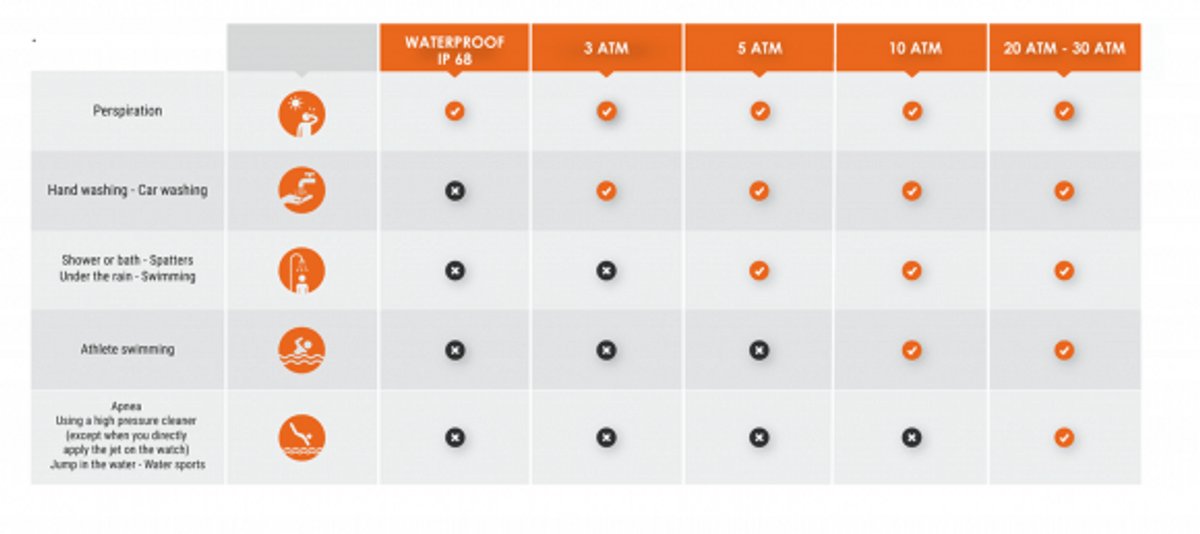
Task: Click the athlete swimming icon
Action: (x=302, y=350)
